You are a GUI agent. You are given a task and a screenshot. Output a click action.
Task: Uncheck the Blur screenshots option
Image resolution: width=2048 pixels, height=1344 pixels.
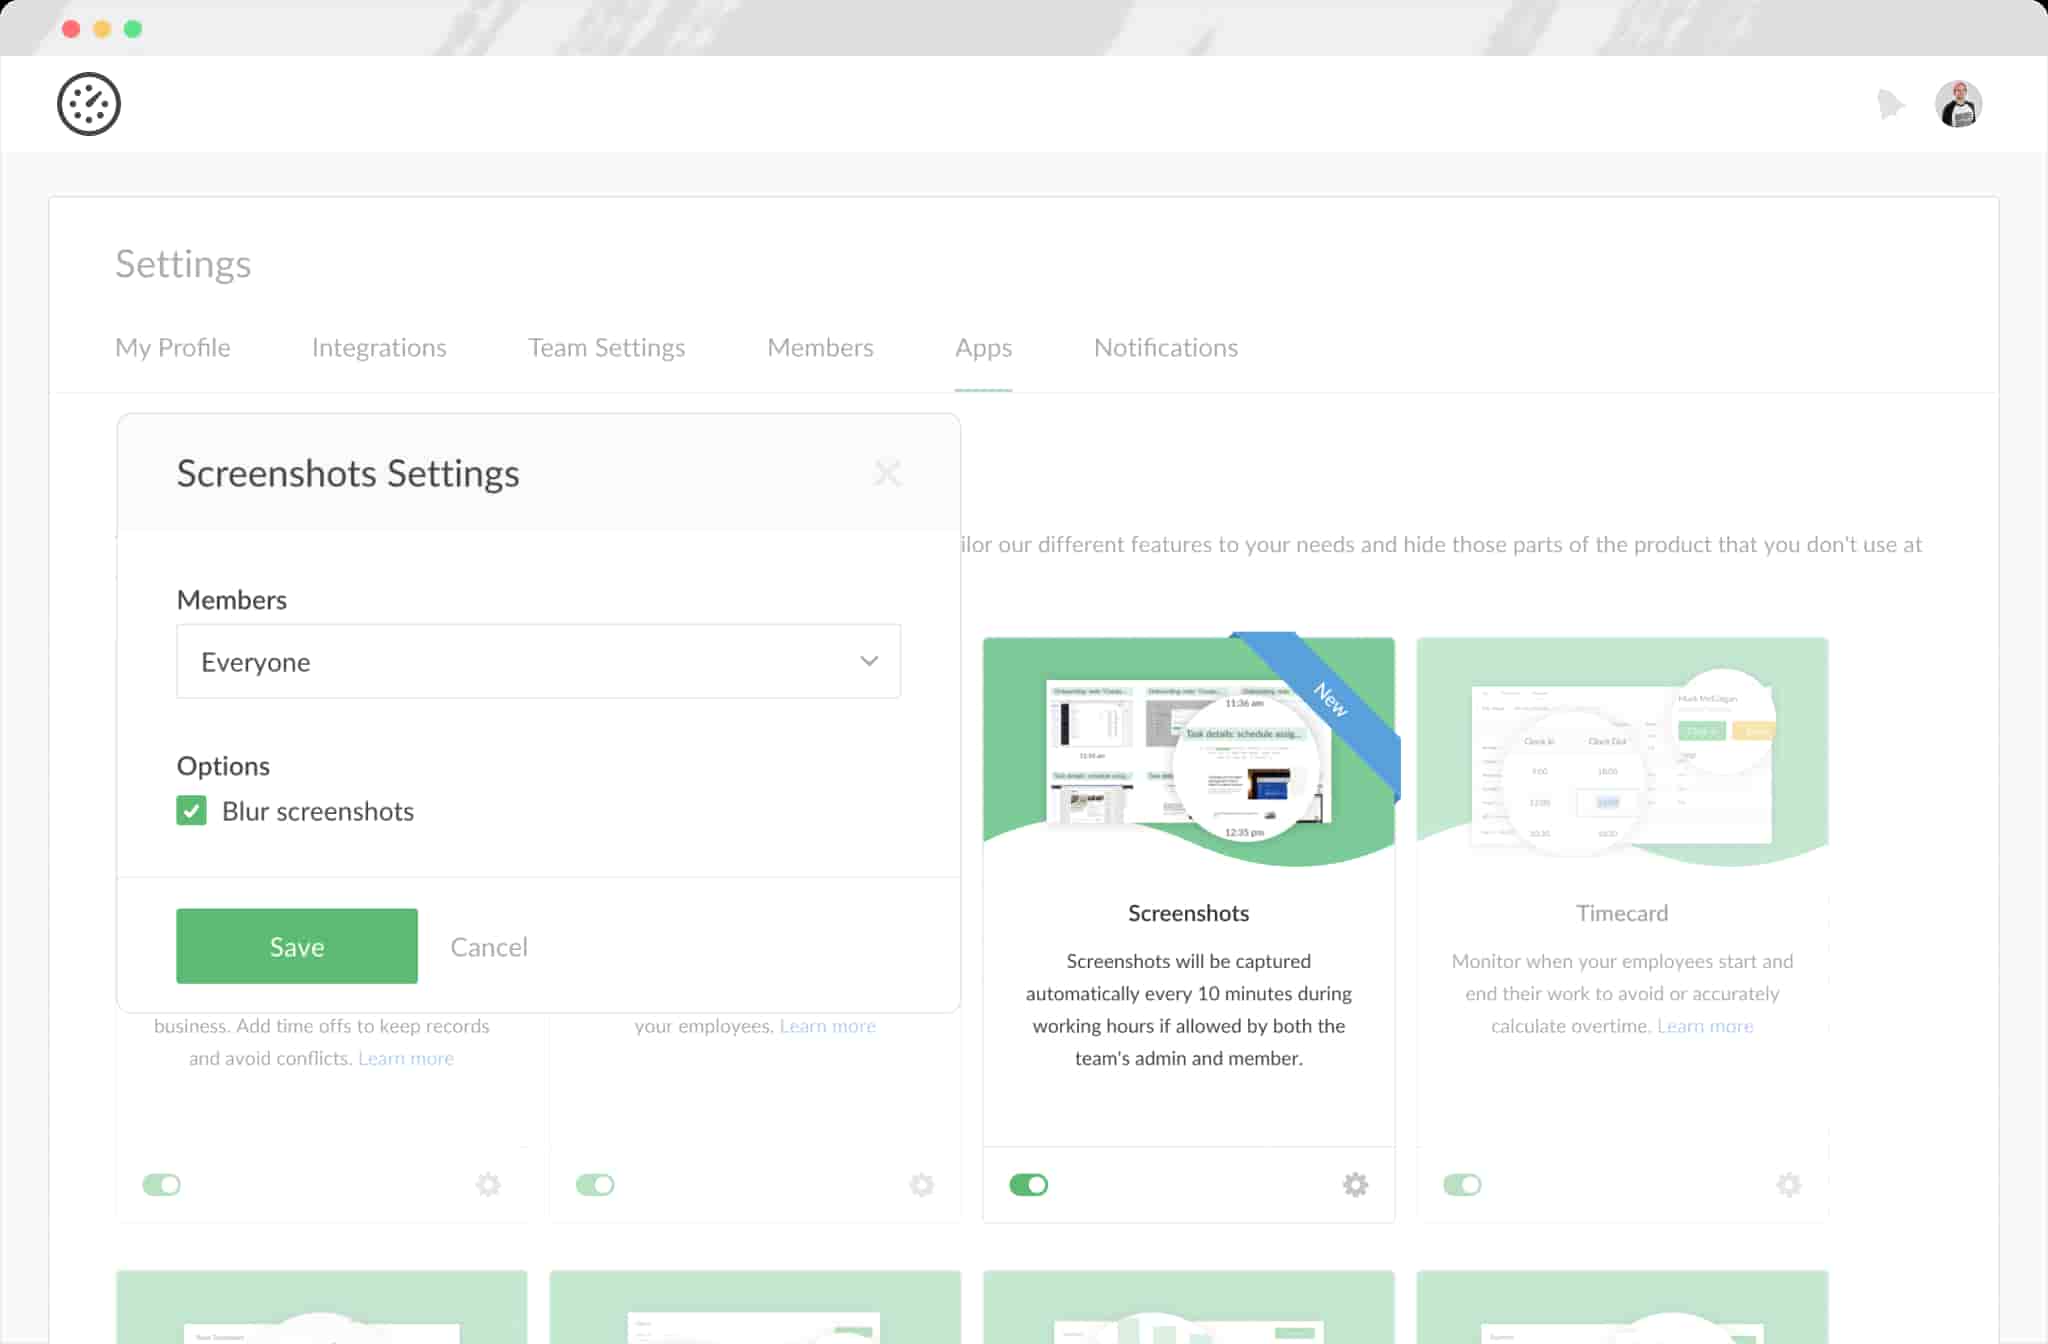click(191, 811)
